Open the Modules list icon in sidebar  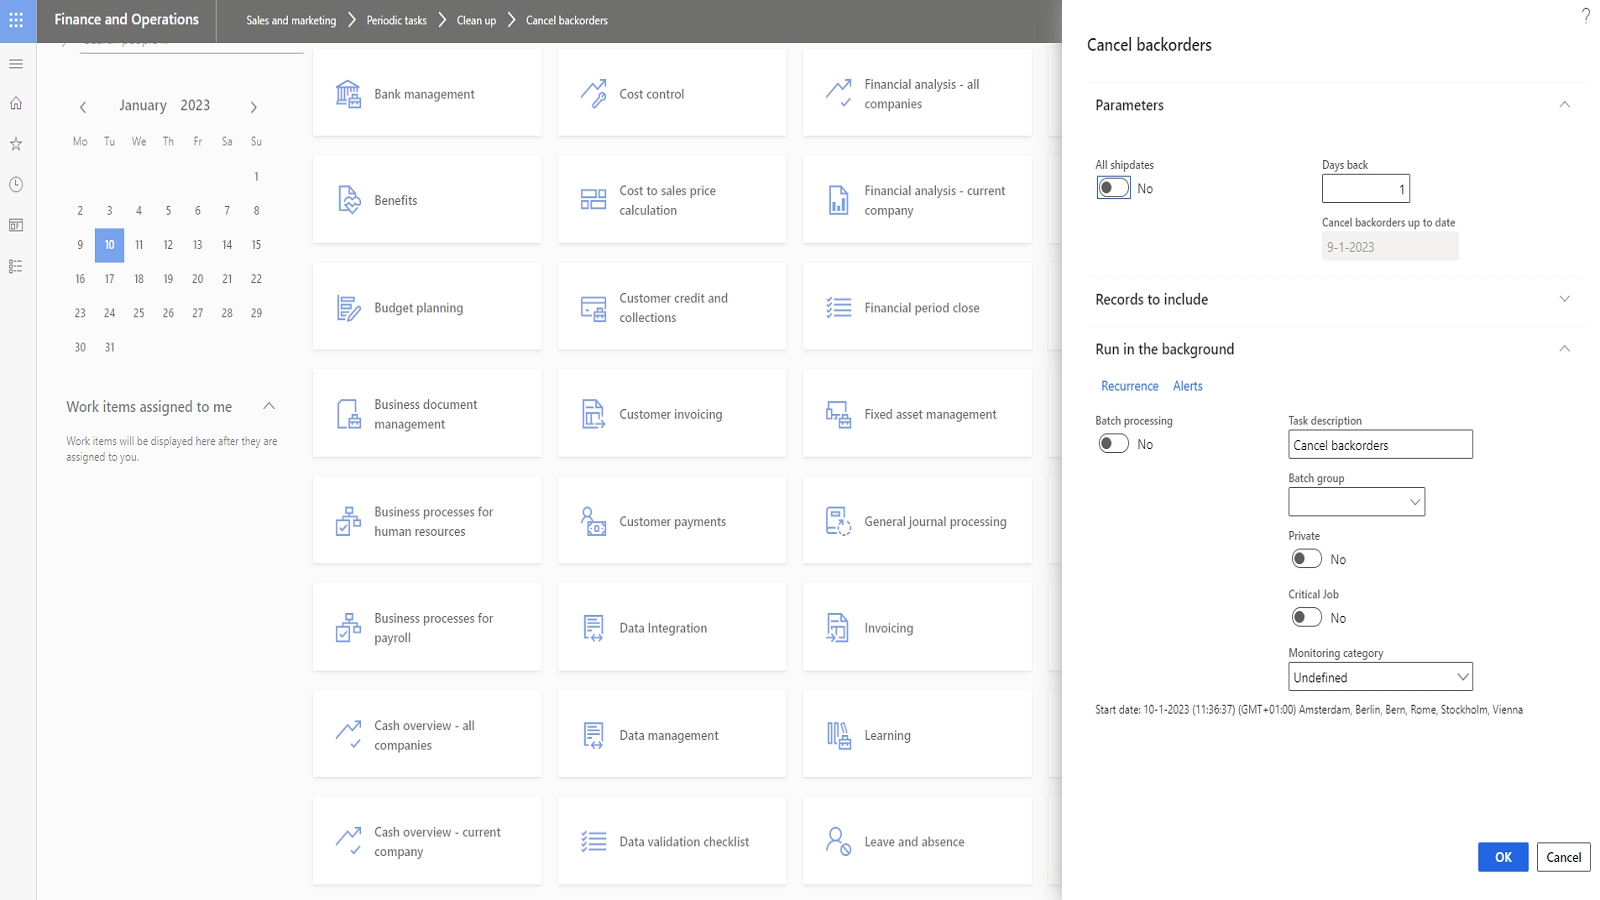(x=16, y=267)
